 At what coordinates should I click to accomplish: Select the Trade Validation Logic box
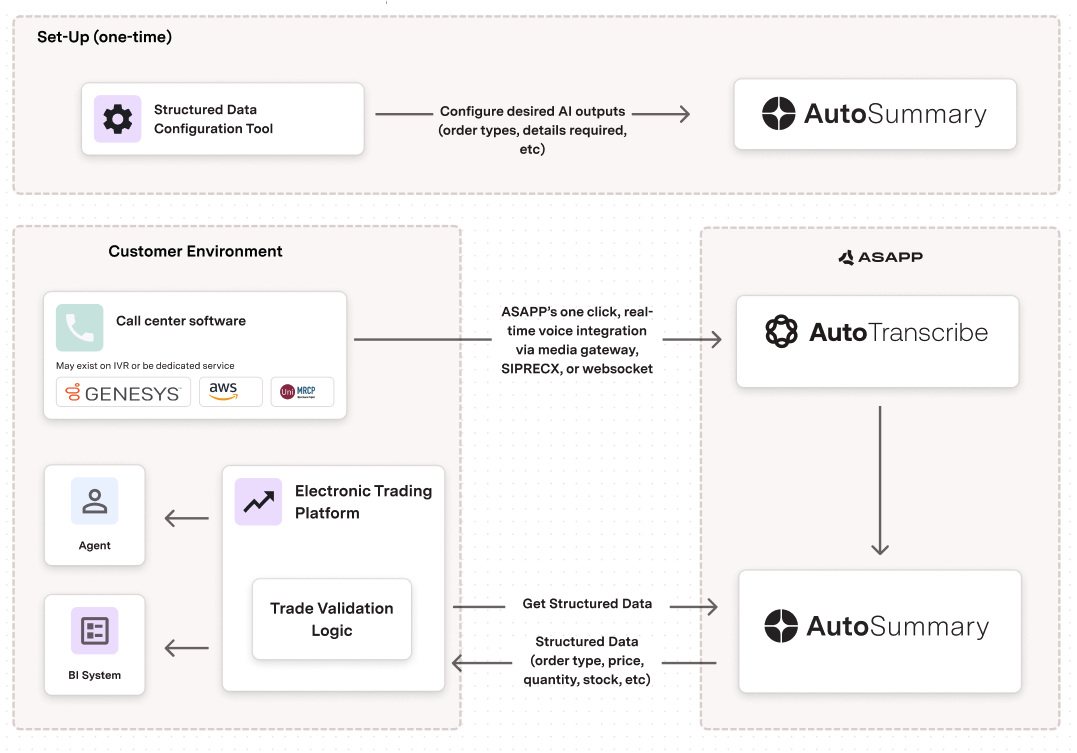(x=332, y=619)
